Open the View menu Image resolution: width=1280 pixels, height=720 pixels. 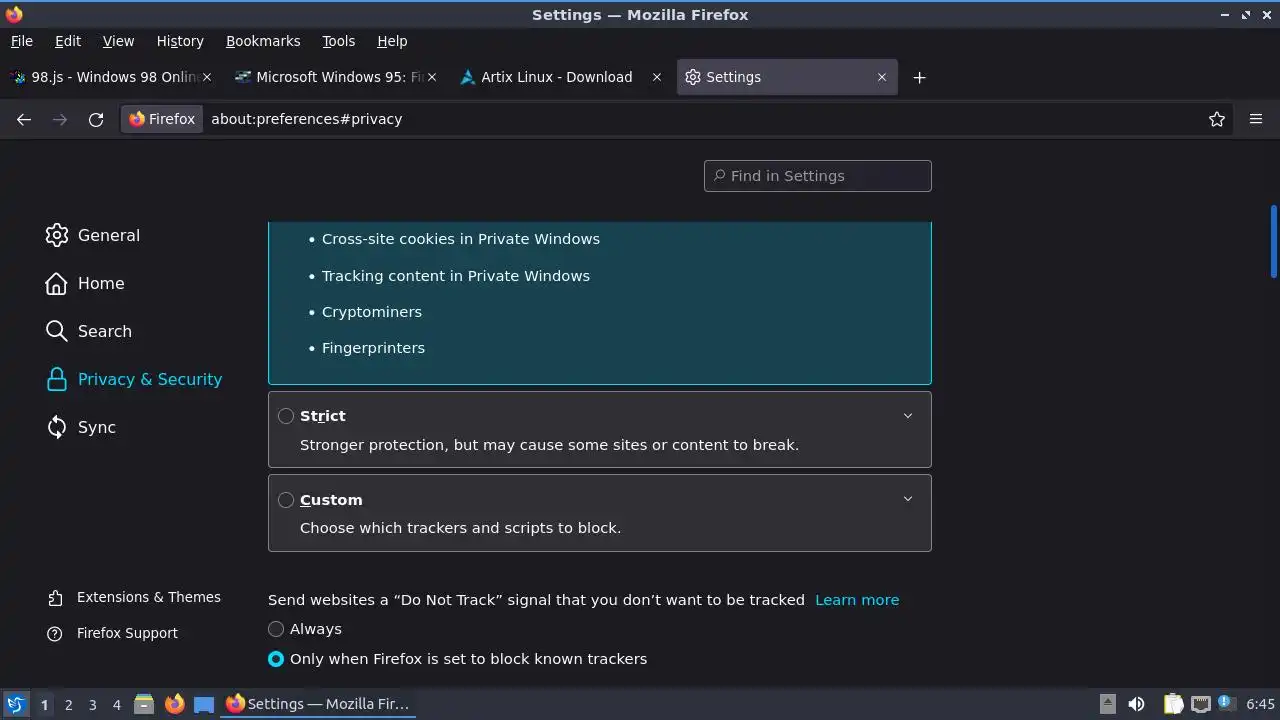118,41
